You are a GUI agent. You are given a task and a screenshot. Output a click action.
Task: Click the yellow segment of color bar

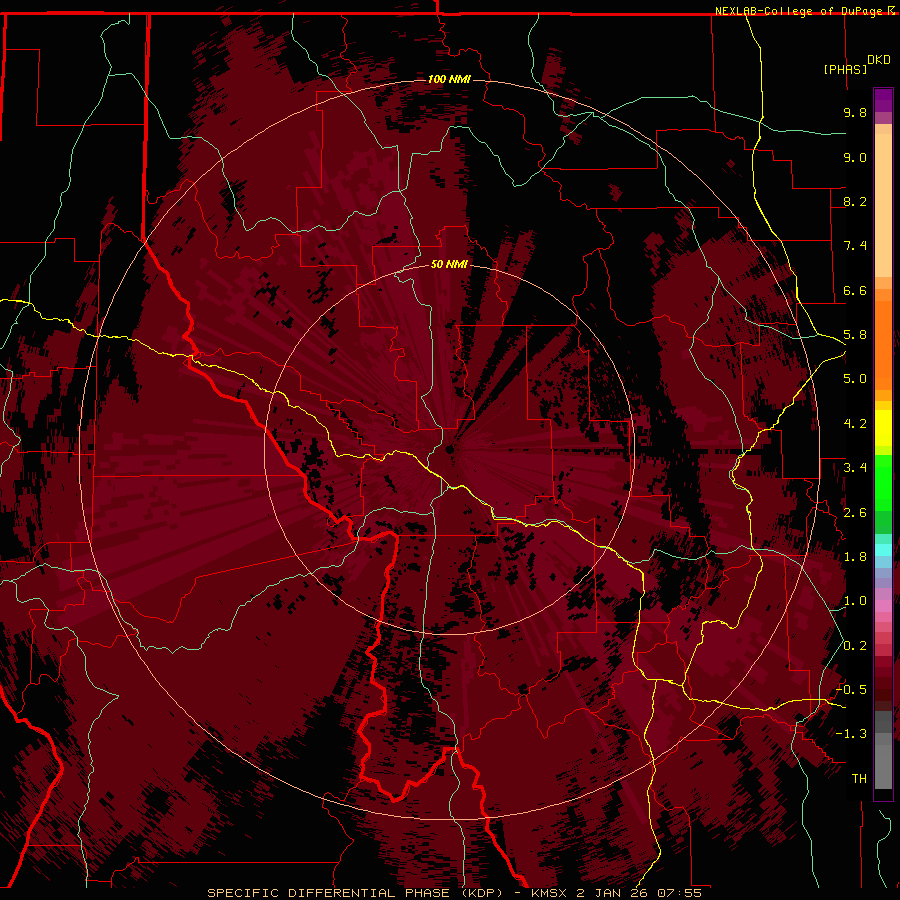(x=883, y=428)
